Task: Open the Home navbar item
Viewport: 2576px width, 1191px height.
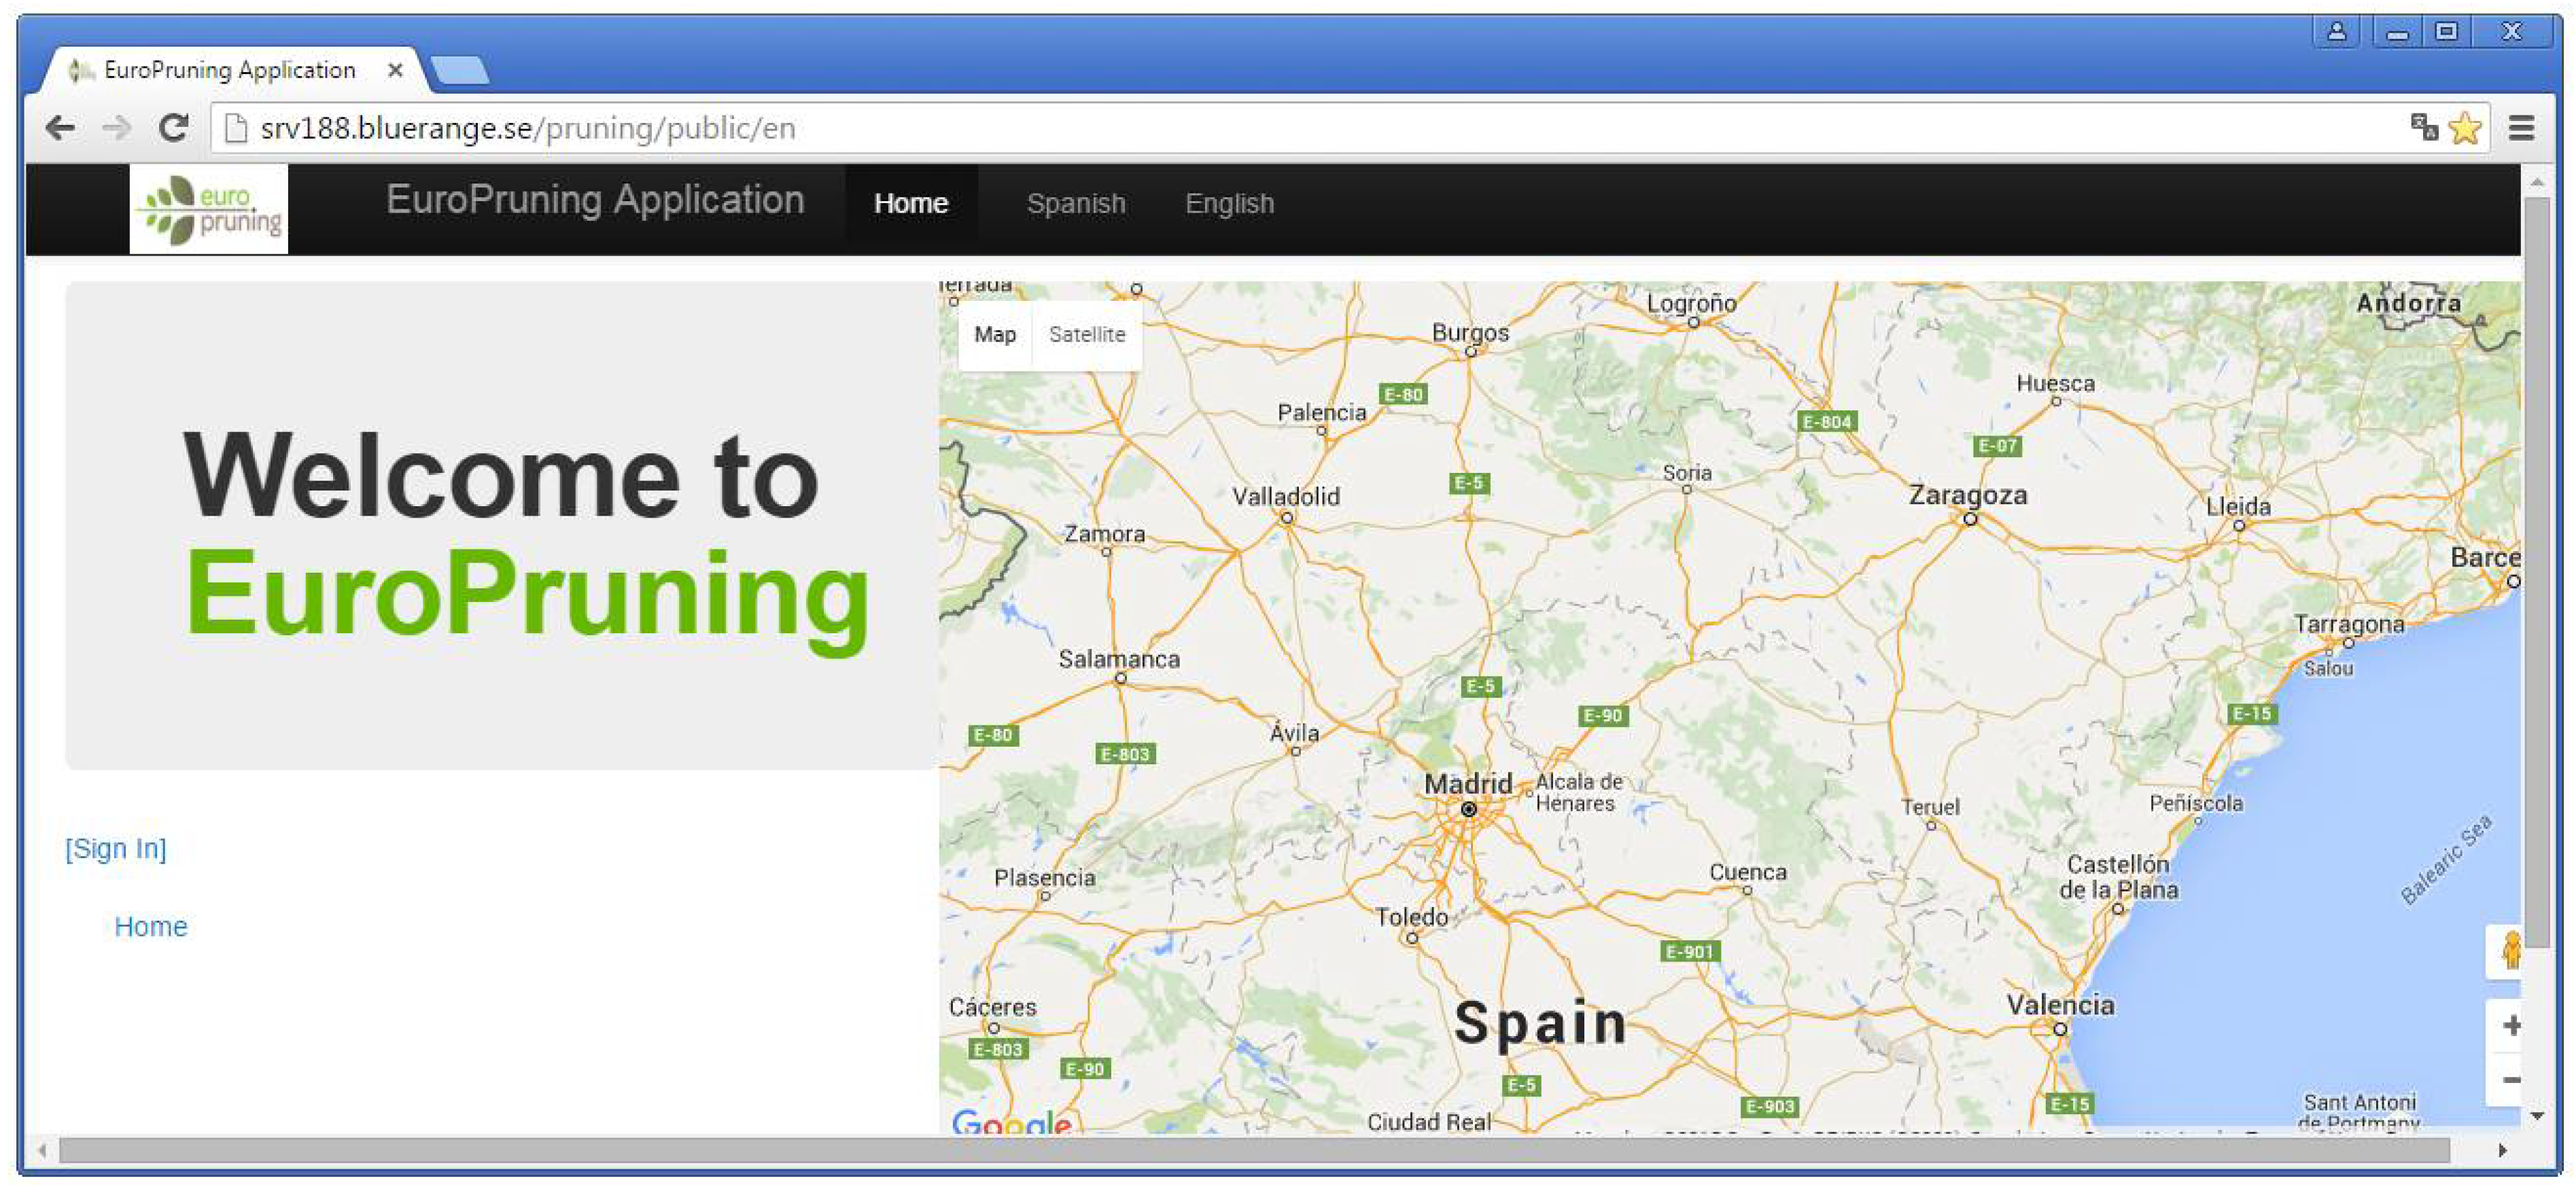Action: 910,203
